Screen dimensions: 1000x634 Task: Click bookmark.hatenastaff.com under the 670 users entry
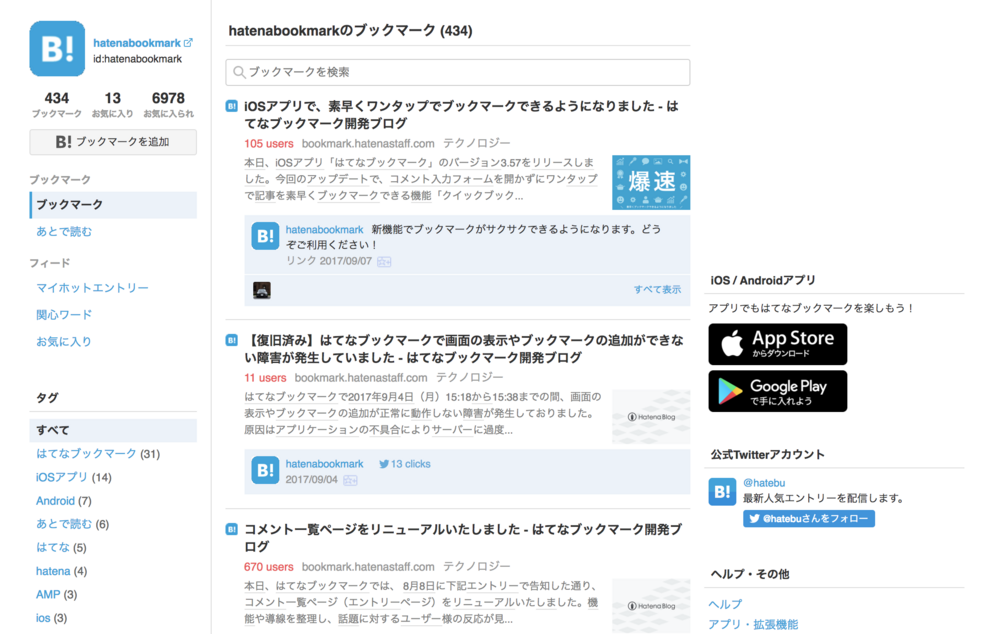(x=368, y=566)
